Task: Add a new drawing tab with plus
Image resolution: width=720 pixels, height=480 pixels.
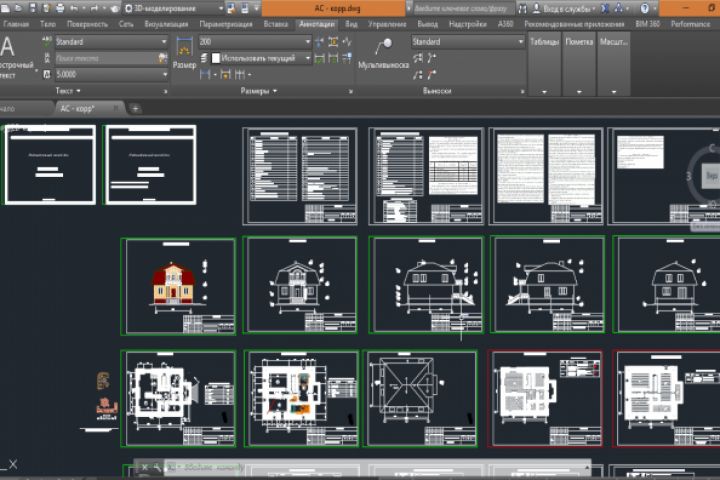Action: point(135,108)
